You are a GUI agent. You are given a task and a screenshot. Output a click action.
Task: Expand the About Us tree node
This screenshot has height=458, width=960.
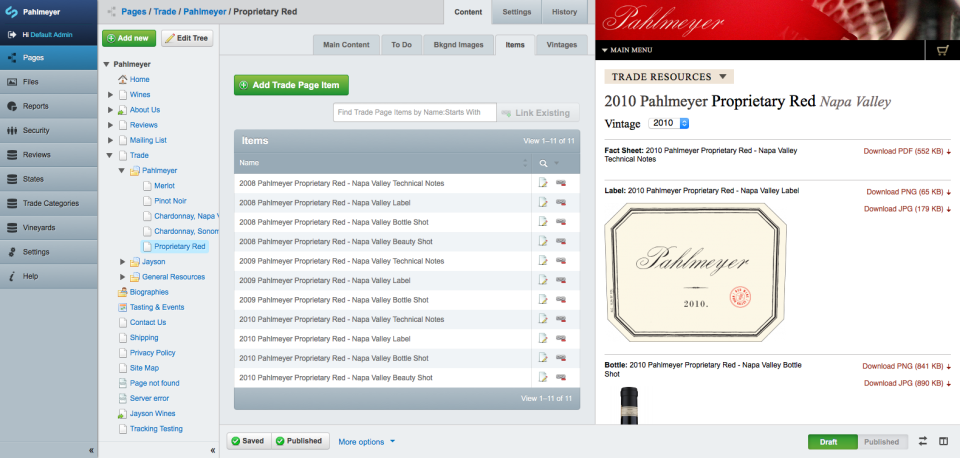pyautogui.click(x=110, y=110)
